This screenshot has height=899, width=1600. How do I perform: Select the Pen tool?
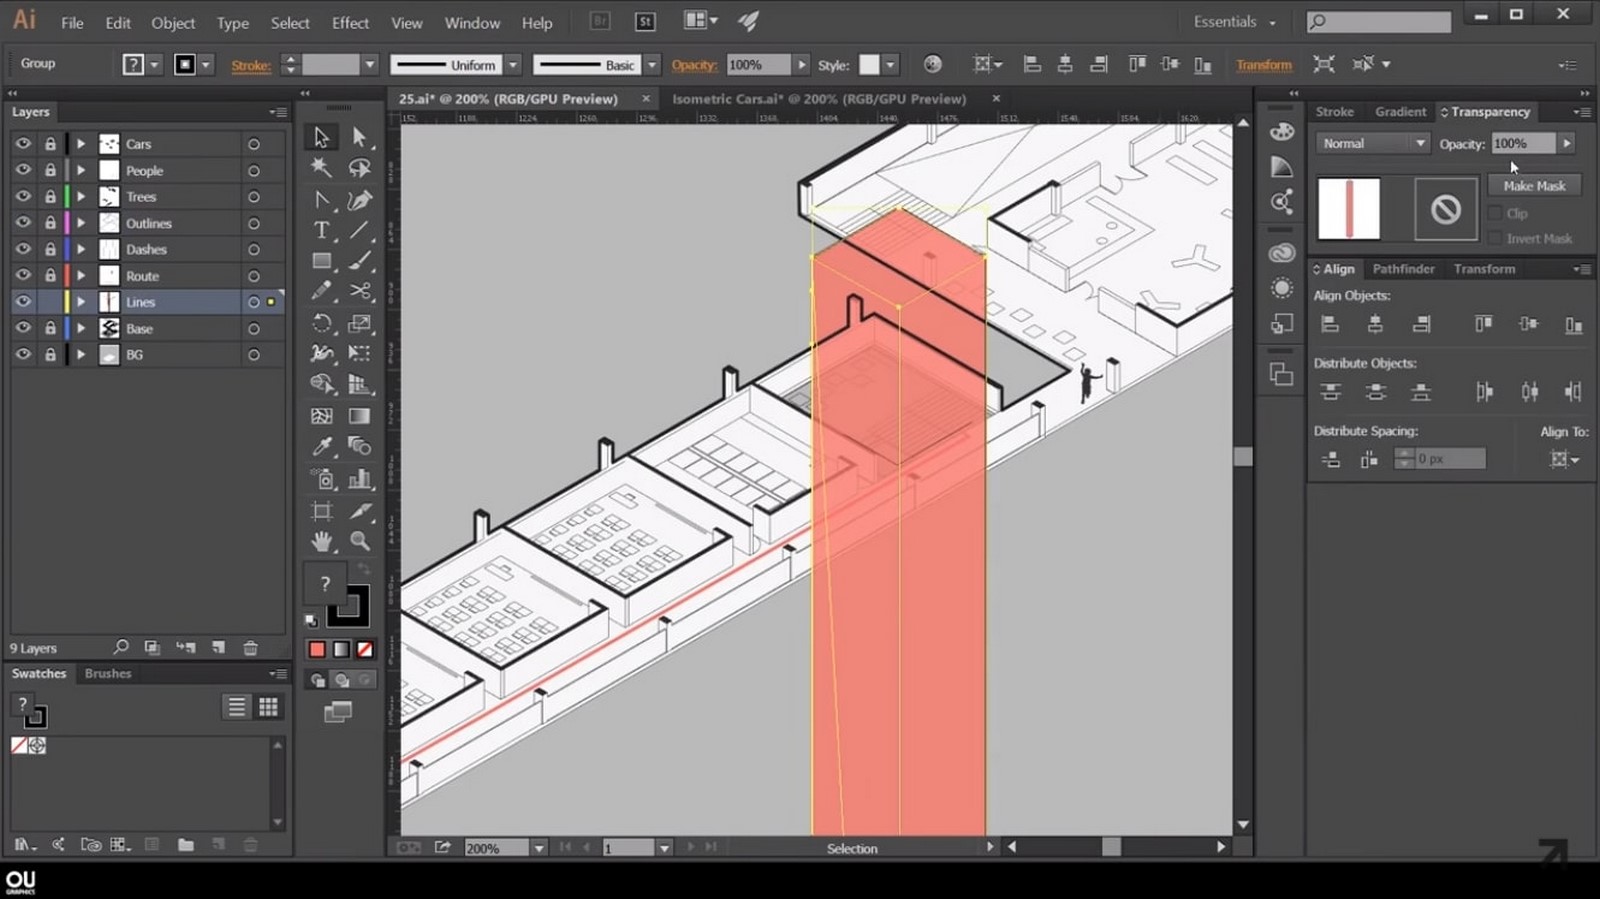point(360,200)
